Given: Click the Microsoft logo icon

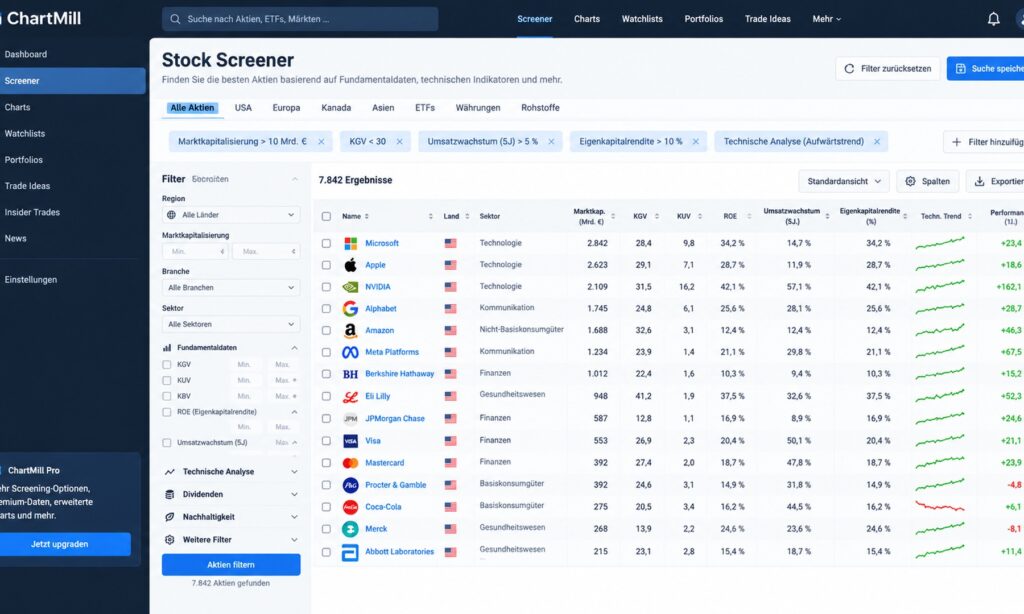Looking at the screenshot, I should coord(351,243).
